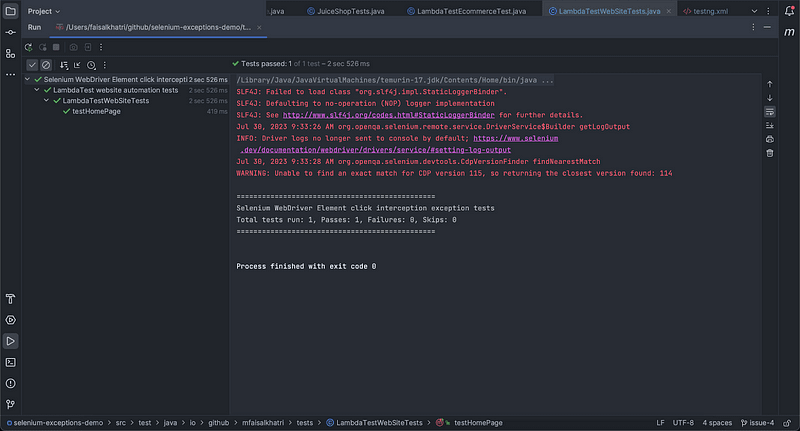This screenshot has height=431, width=800.
Task: Collapse all test tree nodes
Action: (x=77, y=65)
